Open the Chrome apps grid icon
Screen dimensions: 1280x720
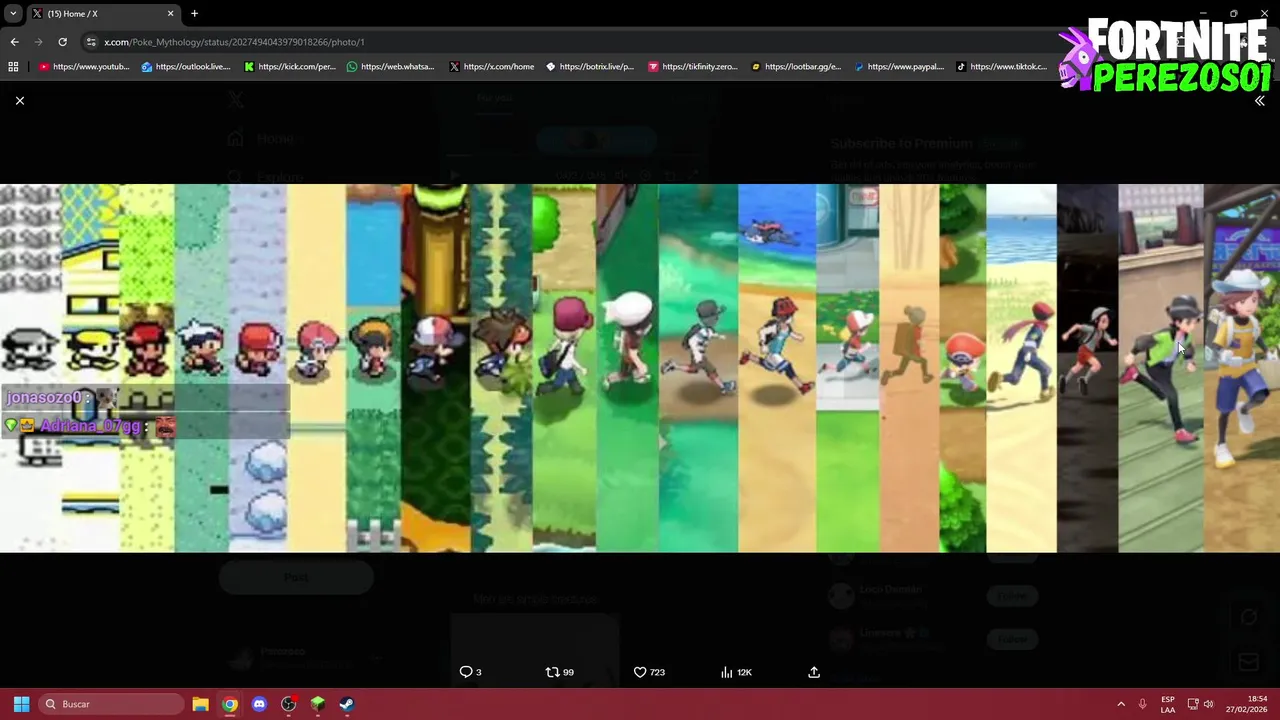[13, 67]
